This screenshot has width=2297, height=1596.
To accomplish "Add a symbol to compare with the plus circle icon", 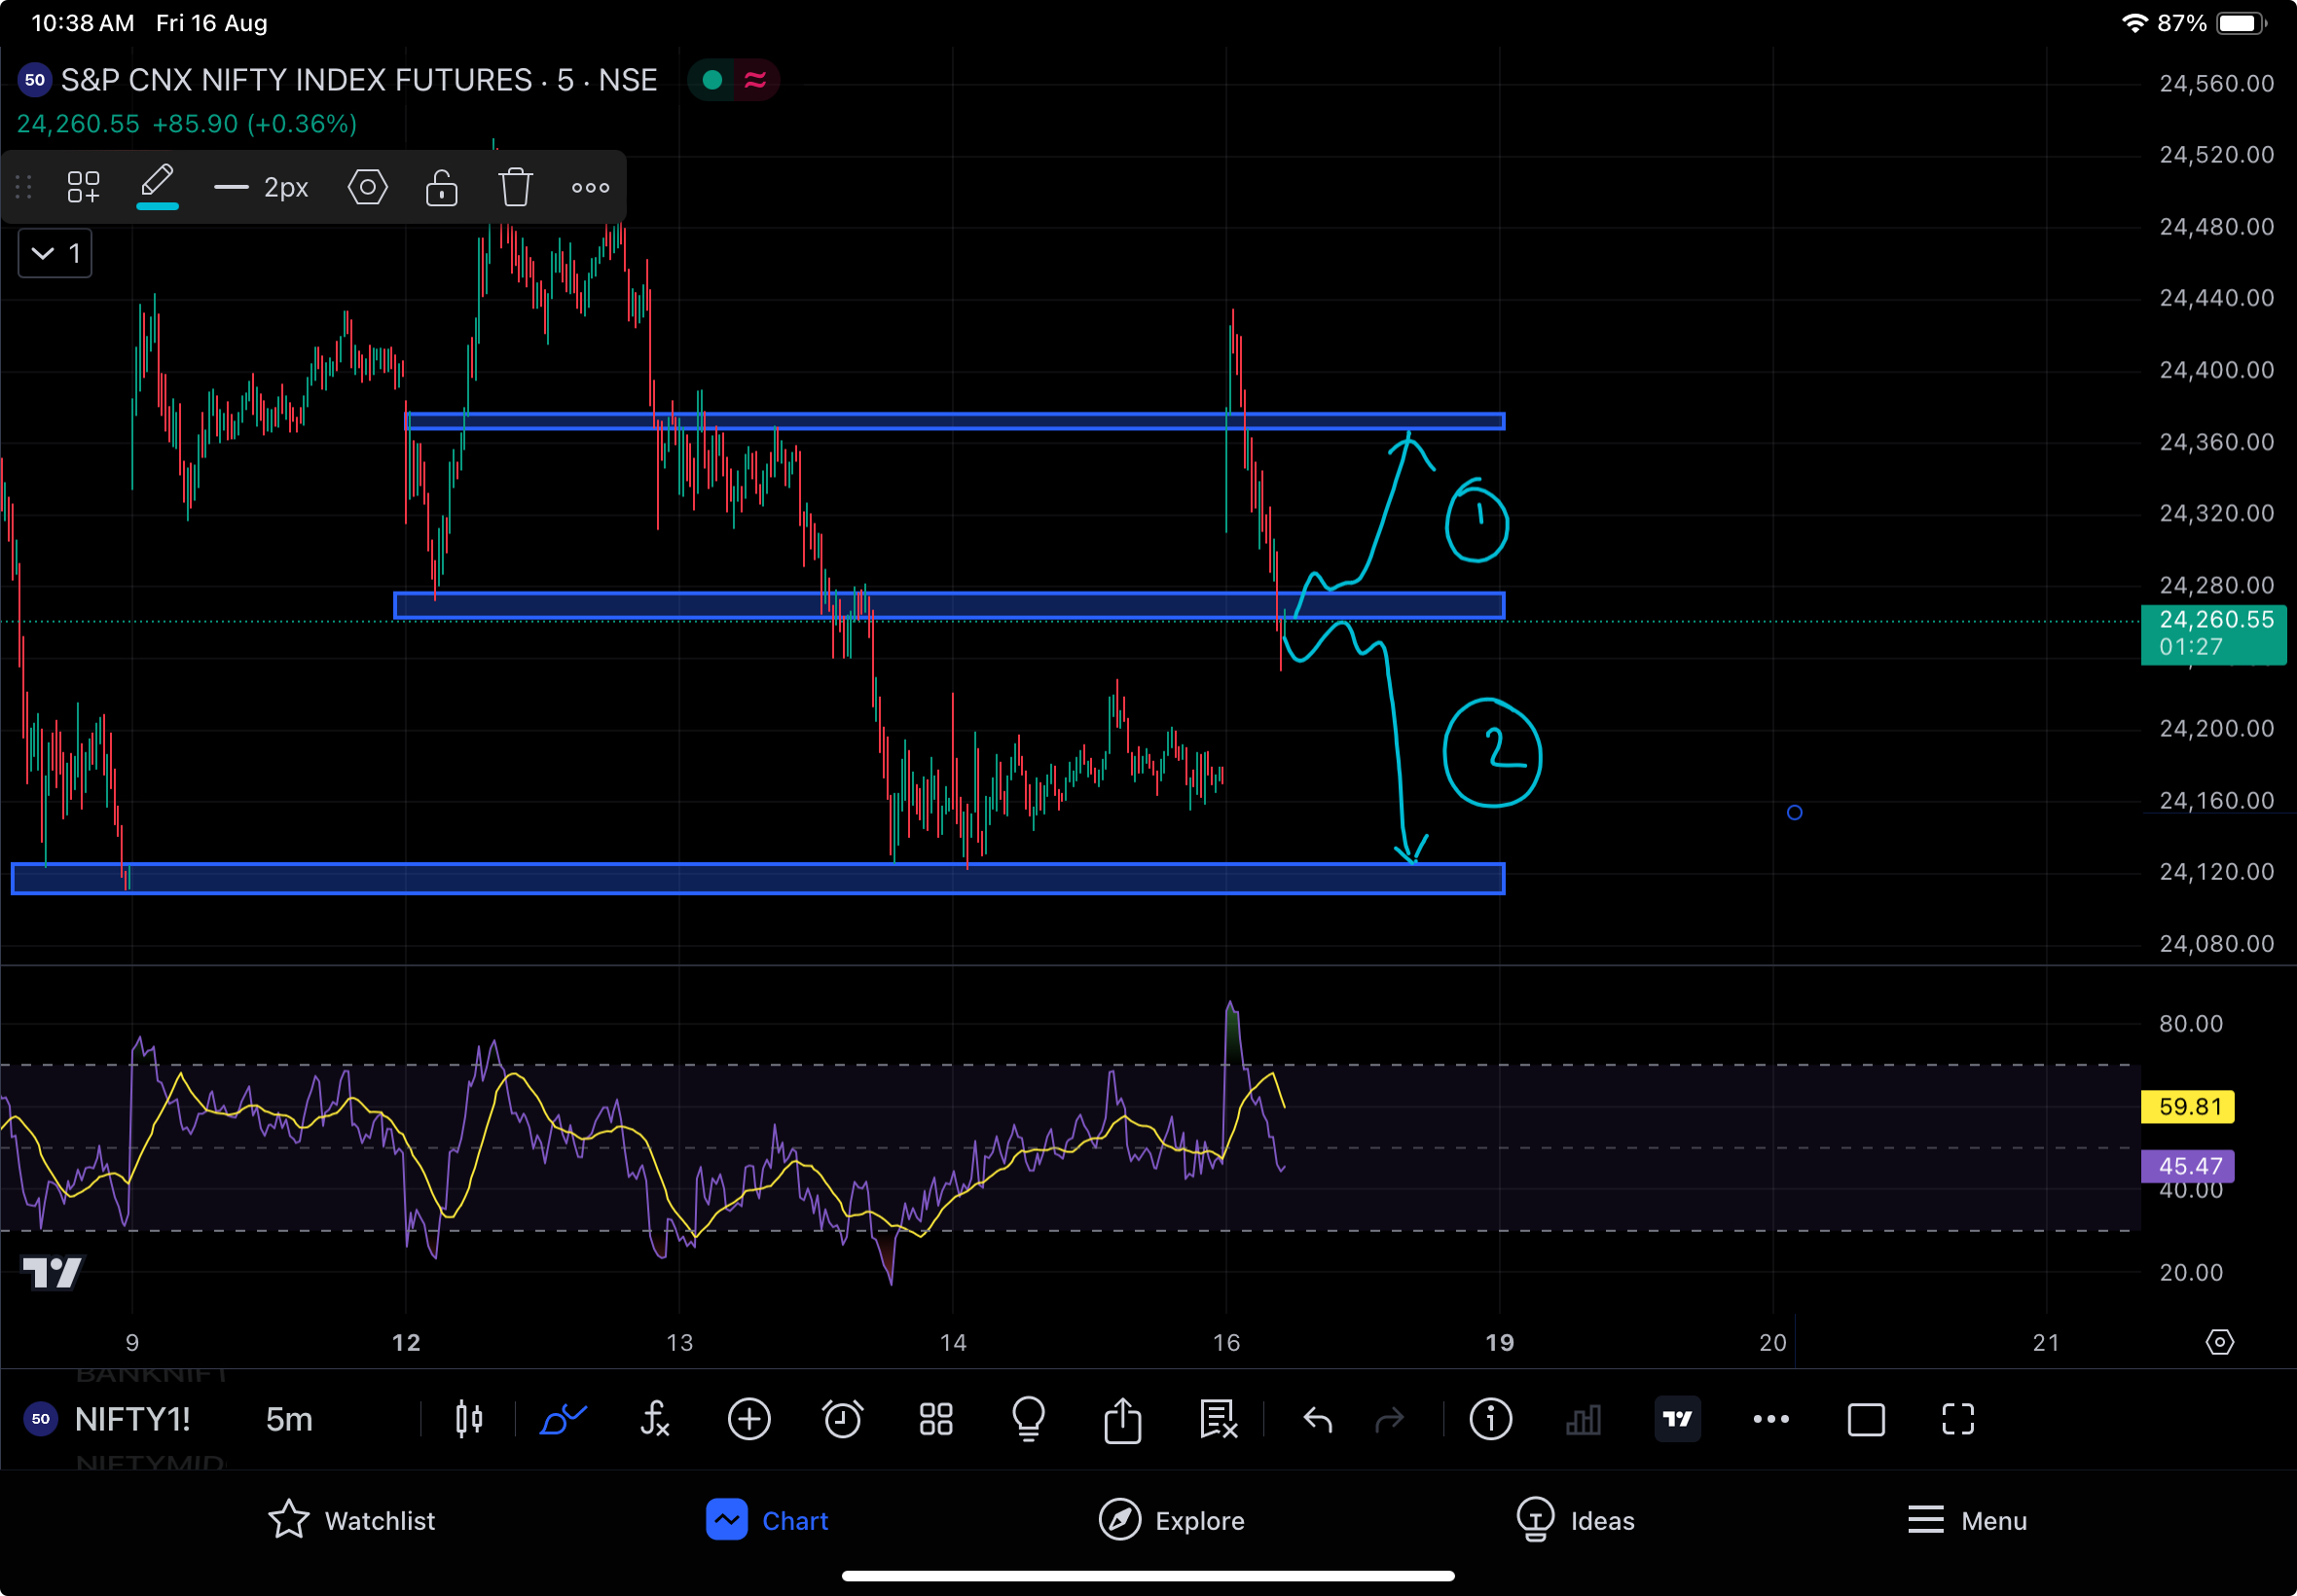I will click(x=749, y=1419).
